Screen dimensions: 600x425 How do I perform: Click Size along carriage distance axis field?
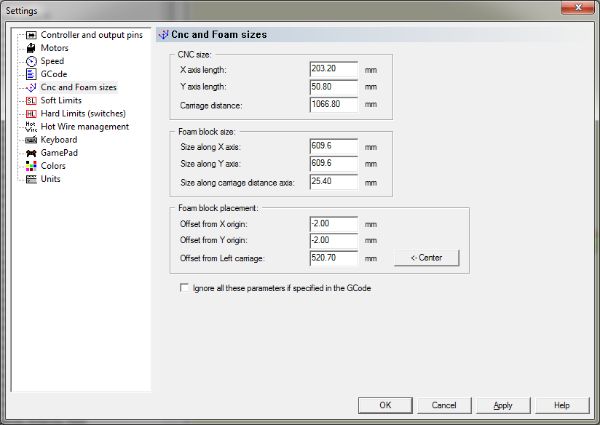tap(334, 182)
